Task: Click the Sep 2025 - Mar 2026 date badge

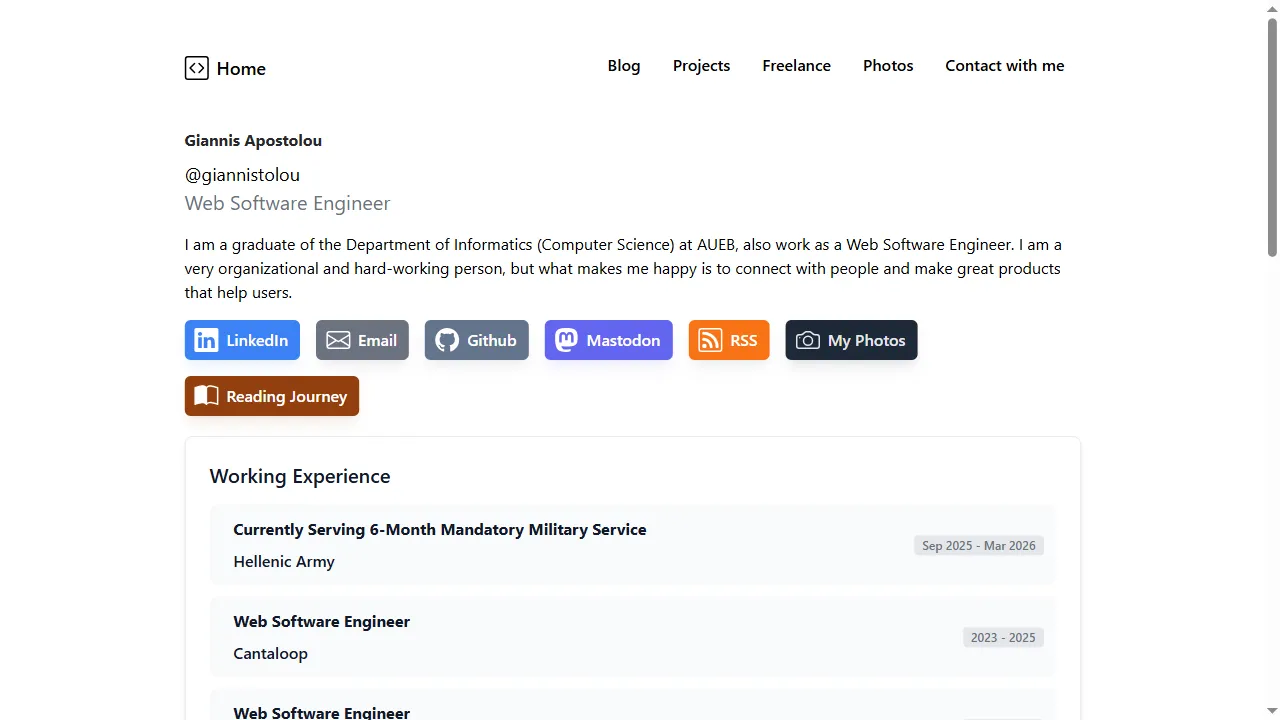Action: pyautogui.click(x=978, y=546)
